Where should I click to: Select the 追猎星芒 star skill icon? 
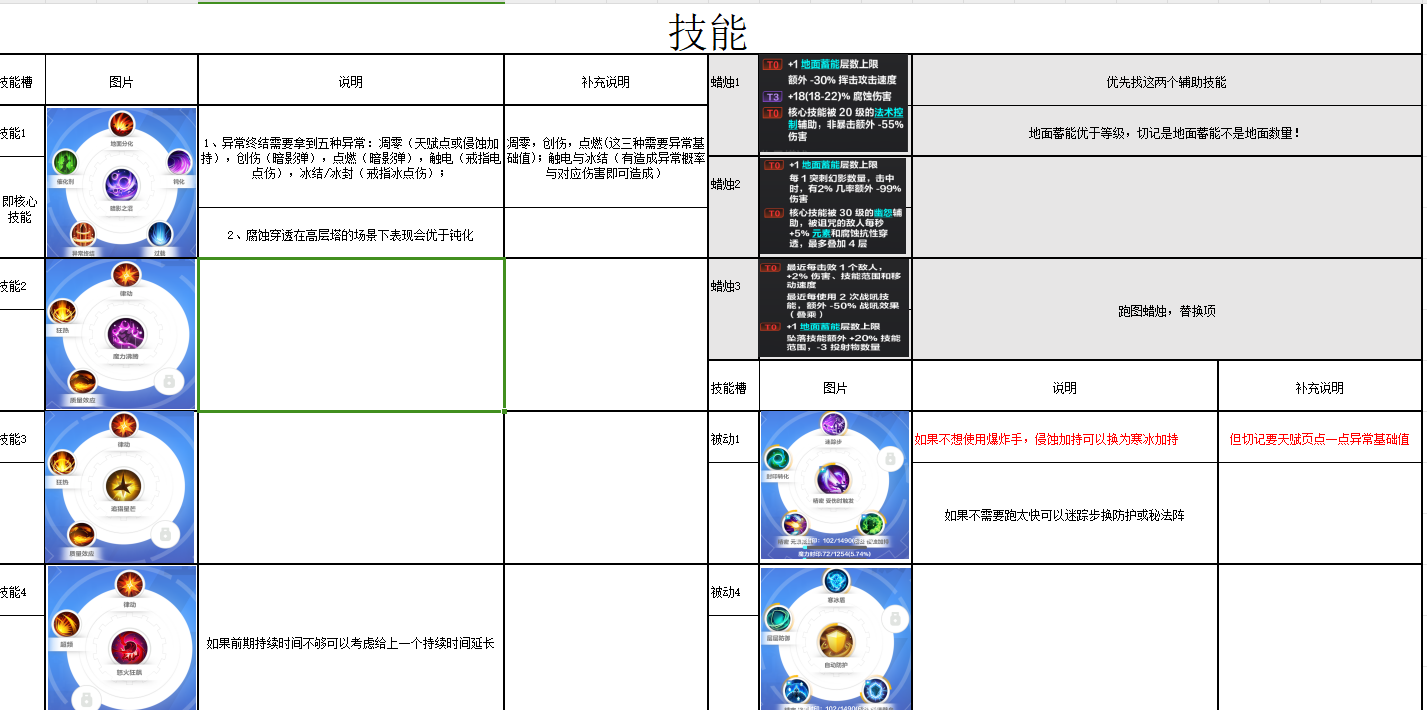123,486
